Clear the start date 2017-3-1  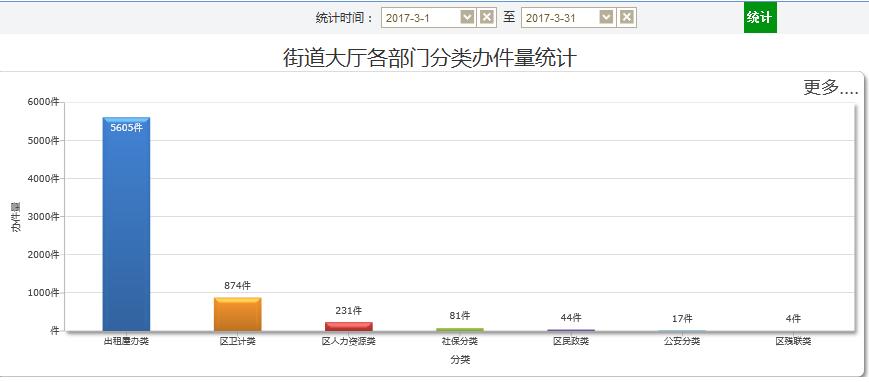pyautogui.click(x=487, y=18)
